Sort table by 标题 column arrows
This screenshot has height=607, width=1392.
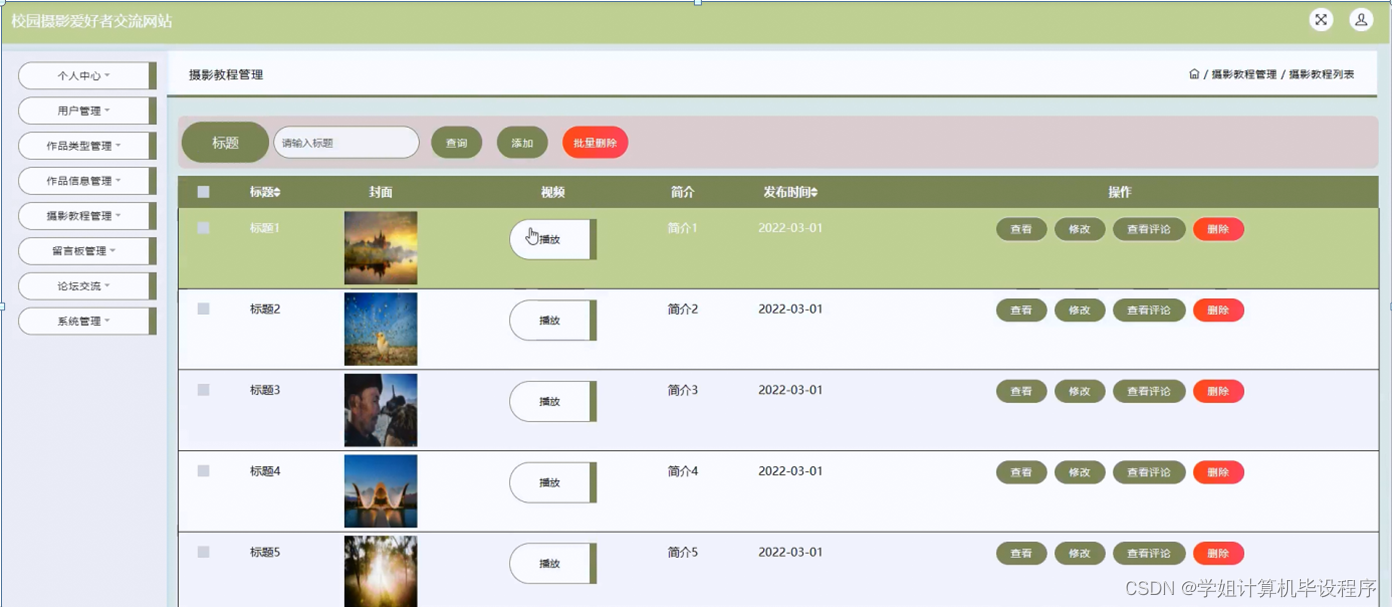tap(278, 192)
